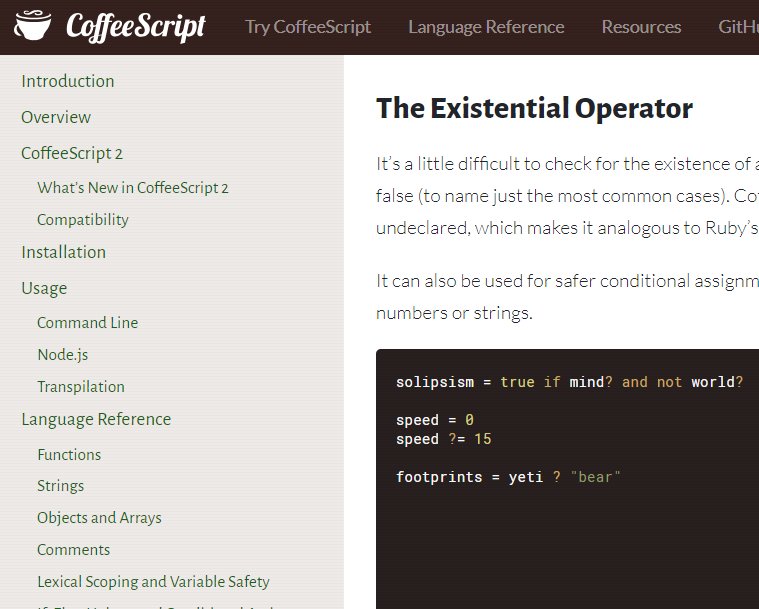Click paragraph starting 'It can also be used'
The image size is (759, 609).
(x=567, y=296)
